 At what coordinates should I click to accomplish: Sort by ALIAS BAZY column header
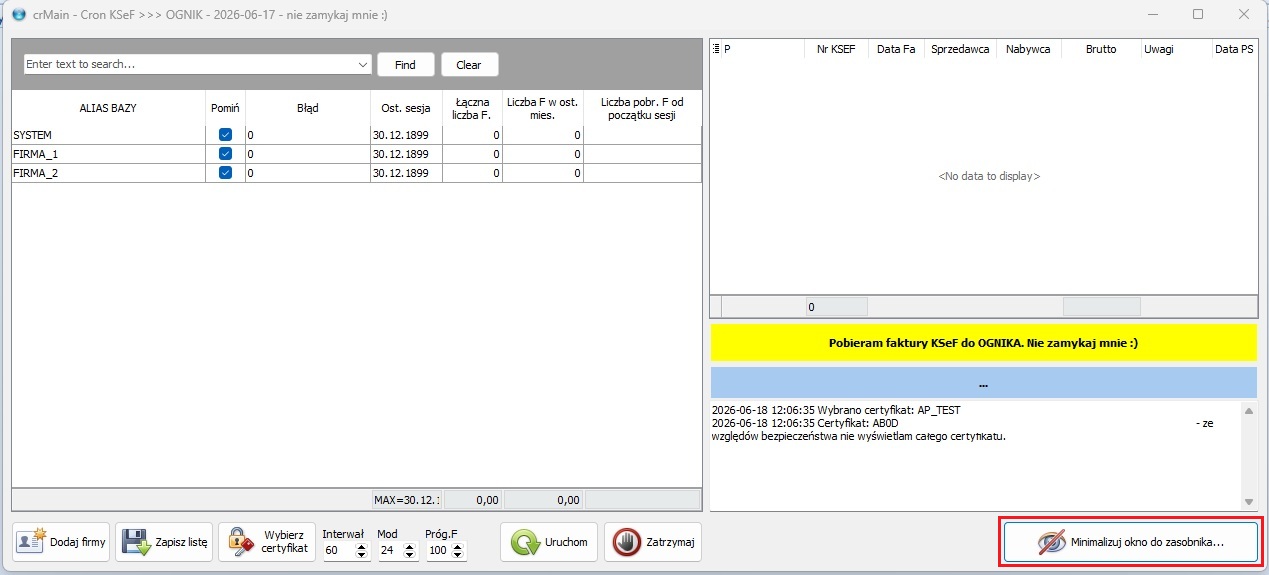pos(108,108)
